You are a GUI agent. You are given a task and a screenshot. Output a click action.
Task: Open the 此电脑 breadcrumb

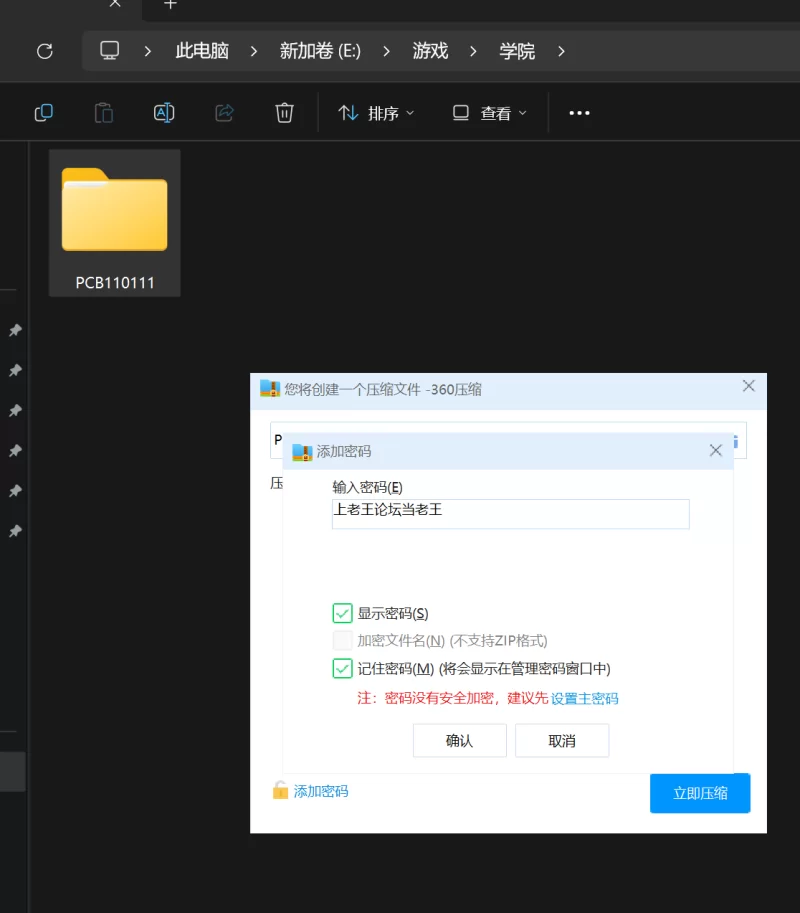coord(202,51)
